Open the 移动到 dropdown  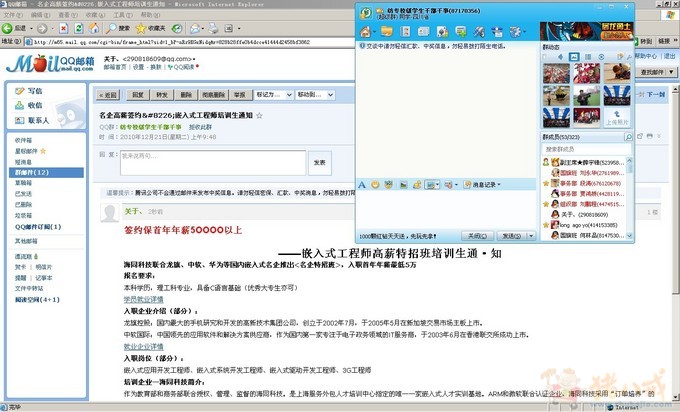[x=315, y=95]
